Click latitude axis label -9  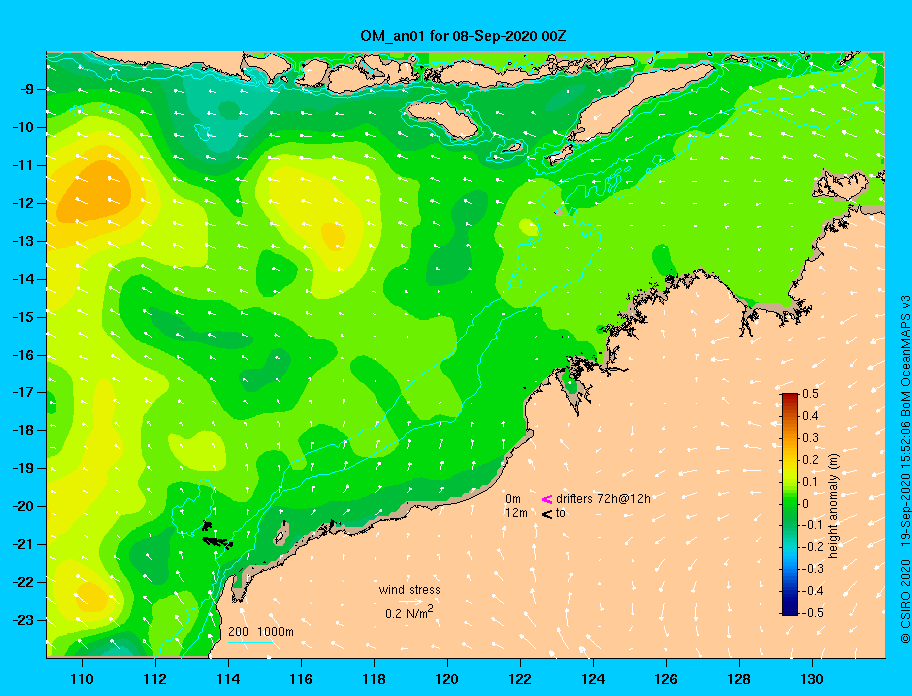click(x=27, y=90)
